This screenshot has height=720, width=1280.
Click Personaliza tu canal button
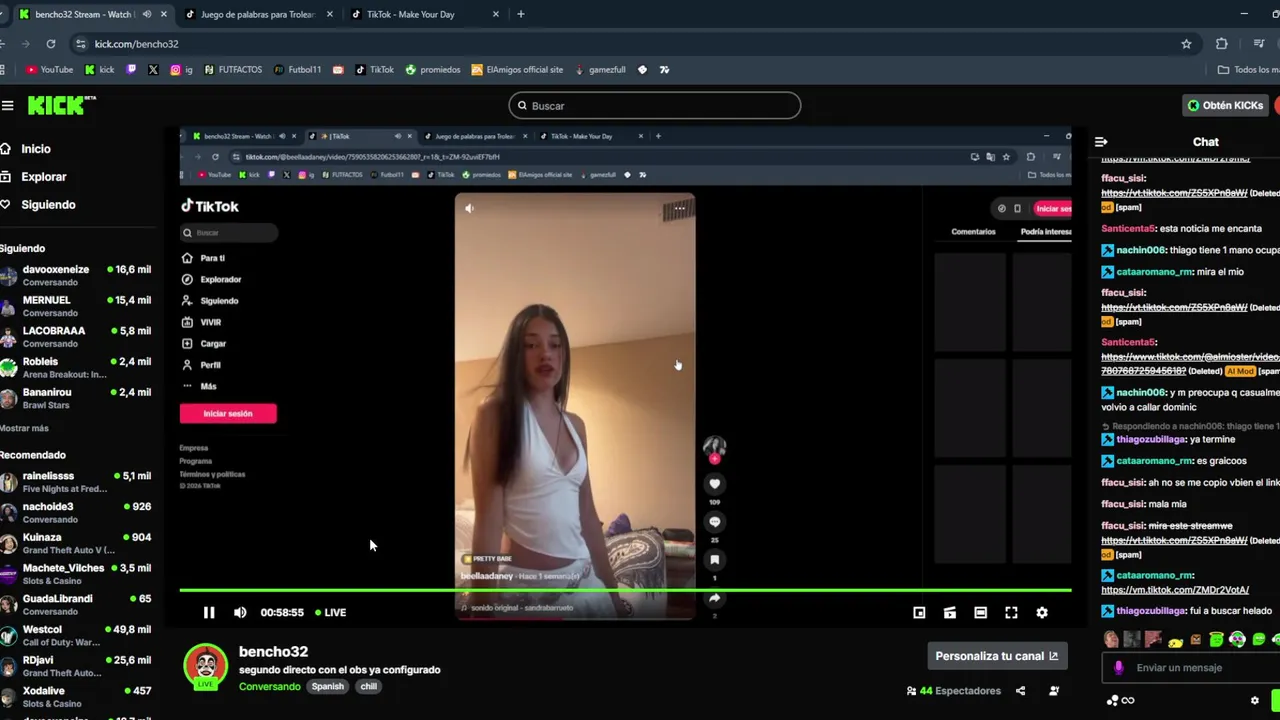pyautogui.click(x=996, y=656)
